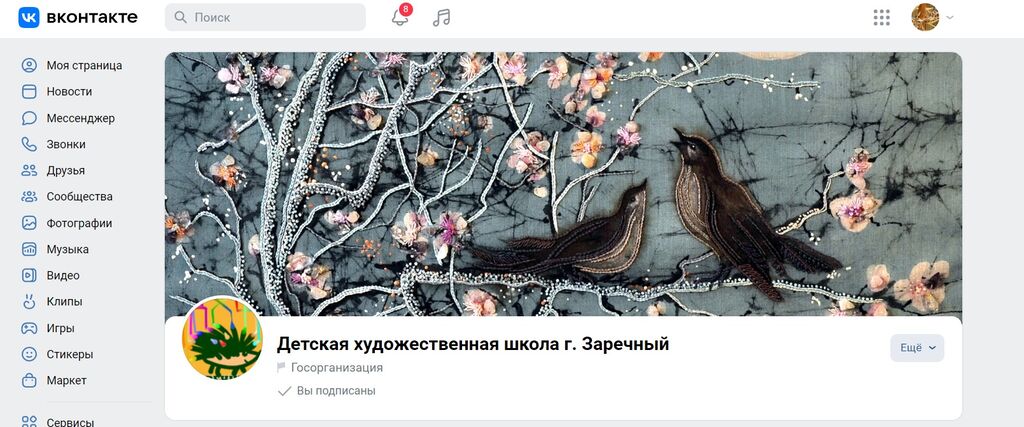Viewport: 1024px width, 427px height.
Task: Click the Market shopping bag icon
Action: click(29, 380)
